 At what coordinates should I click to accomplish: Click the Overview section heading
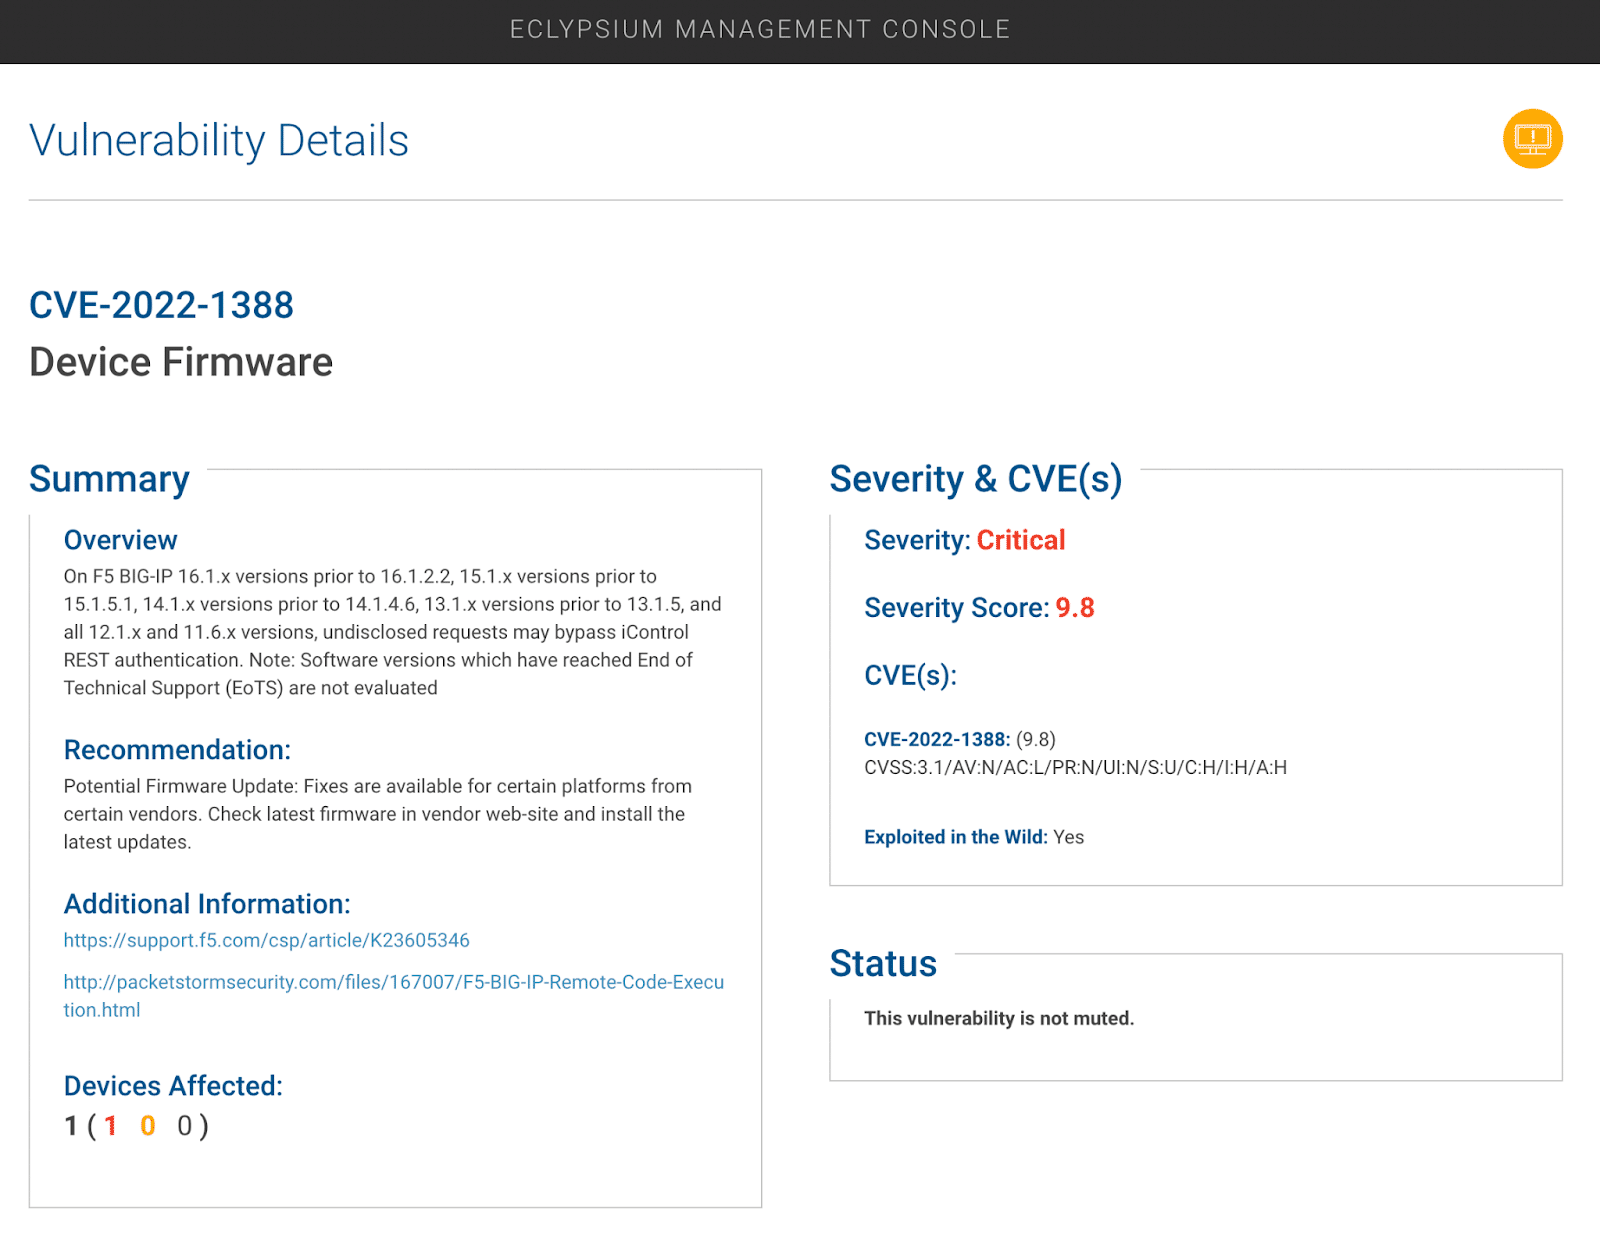[x=121, y=540]
